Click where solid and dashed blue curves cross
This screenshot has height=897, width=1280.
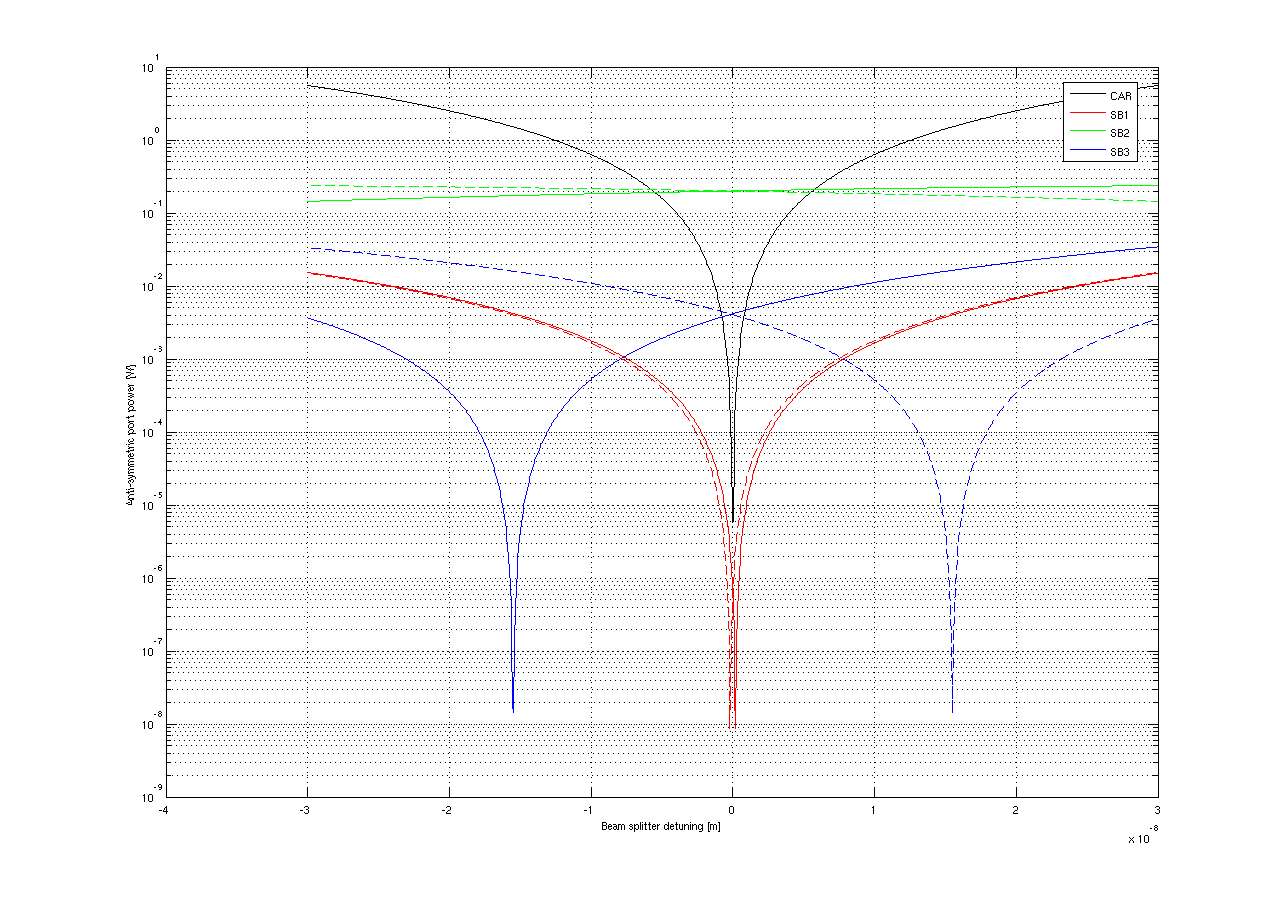(733, 314)
